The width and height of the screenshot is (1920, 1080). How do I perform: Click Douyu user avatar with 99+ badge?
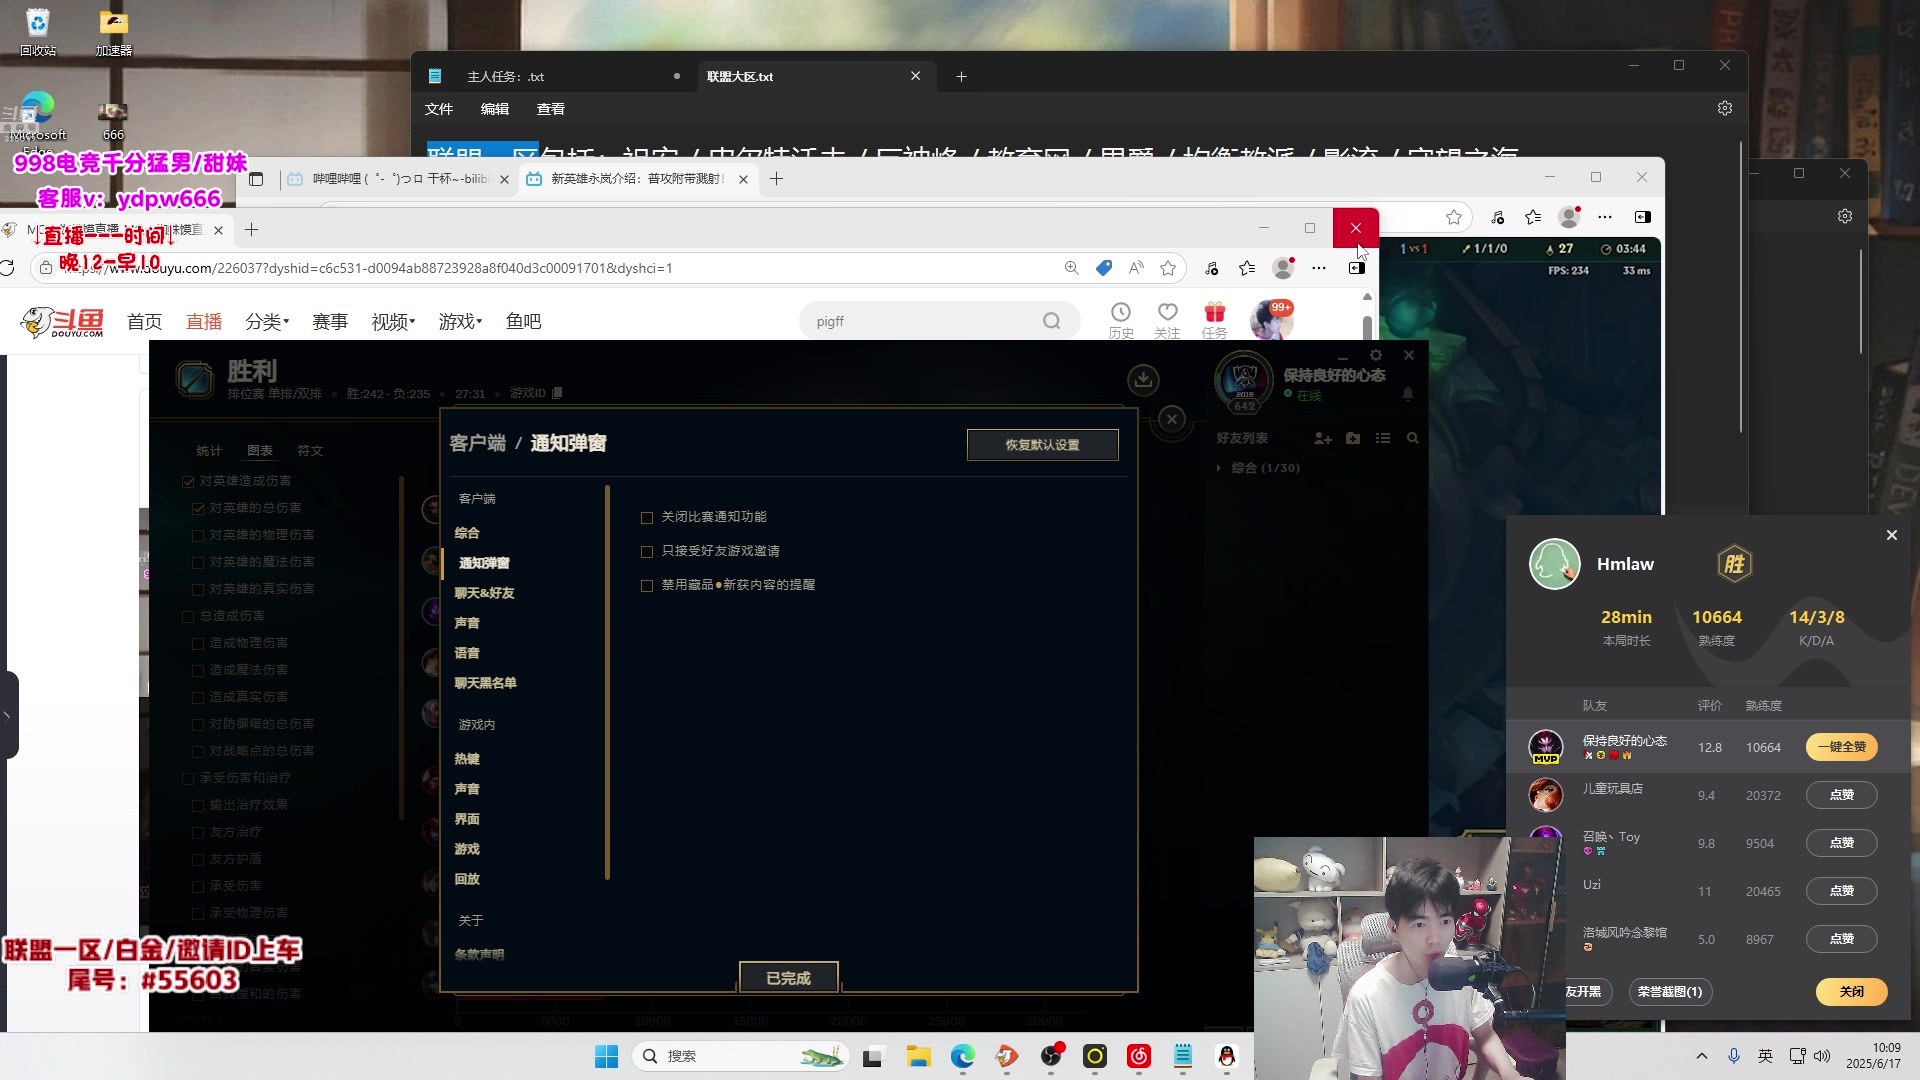(x=1271, y=320)
